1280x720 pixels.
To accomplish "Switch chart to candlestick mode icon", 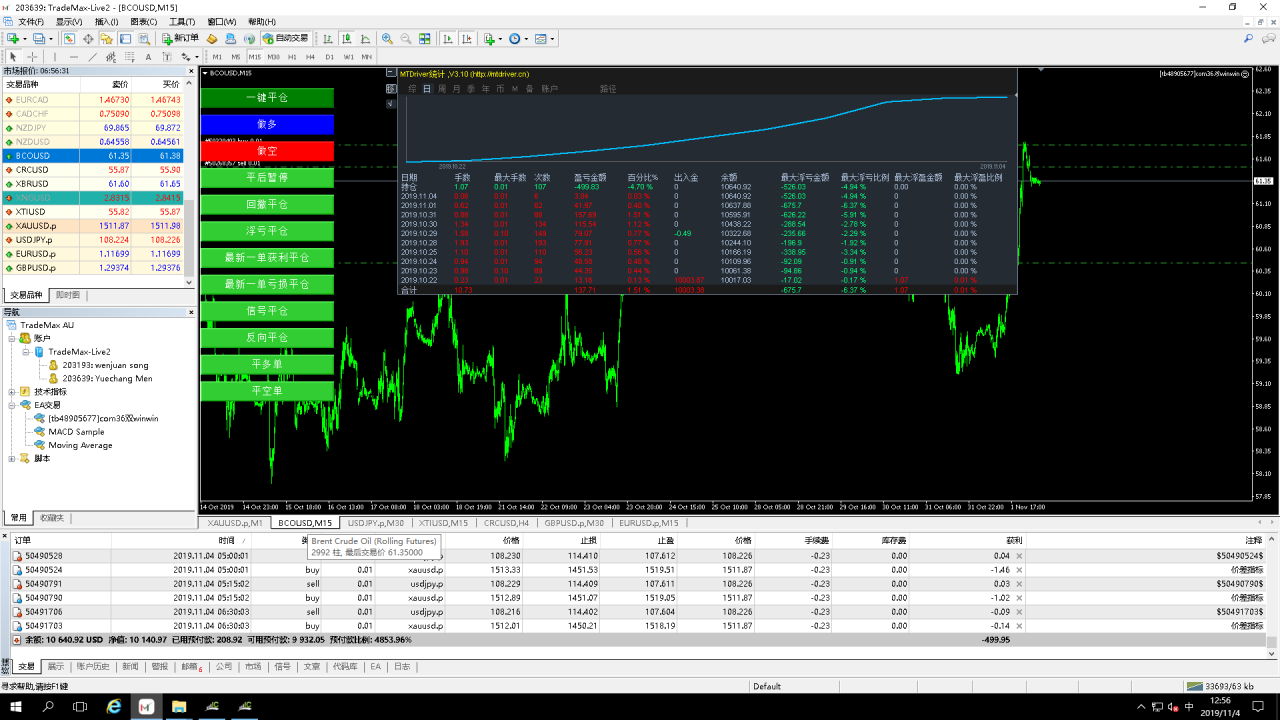I will pos(346,39).
